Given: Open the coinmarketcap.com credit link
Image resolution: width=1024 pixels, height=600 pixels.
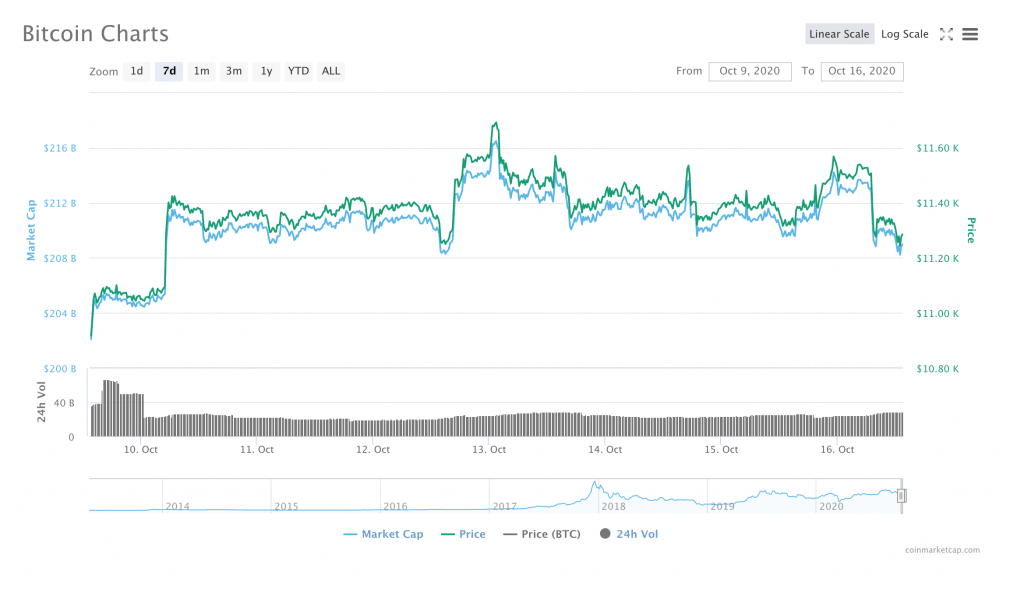Looking at the screenshot, I should pyautogui.click(x=941, y=550).
